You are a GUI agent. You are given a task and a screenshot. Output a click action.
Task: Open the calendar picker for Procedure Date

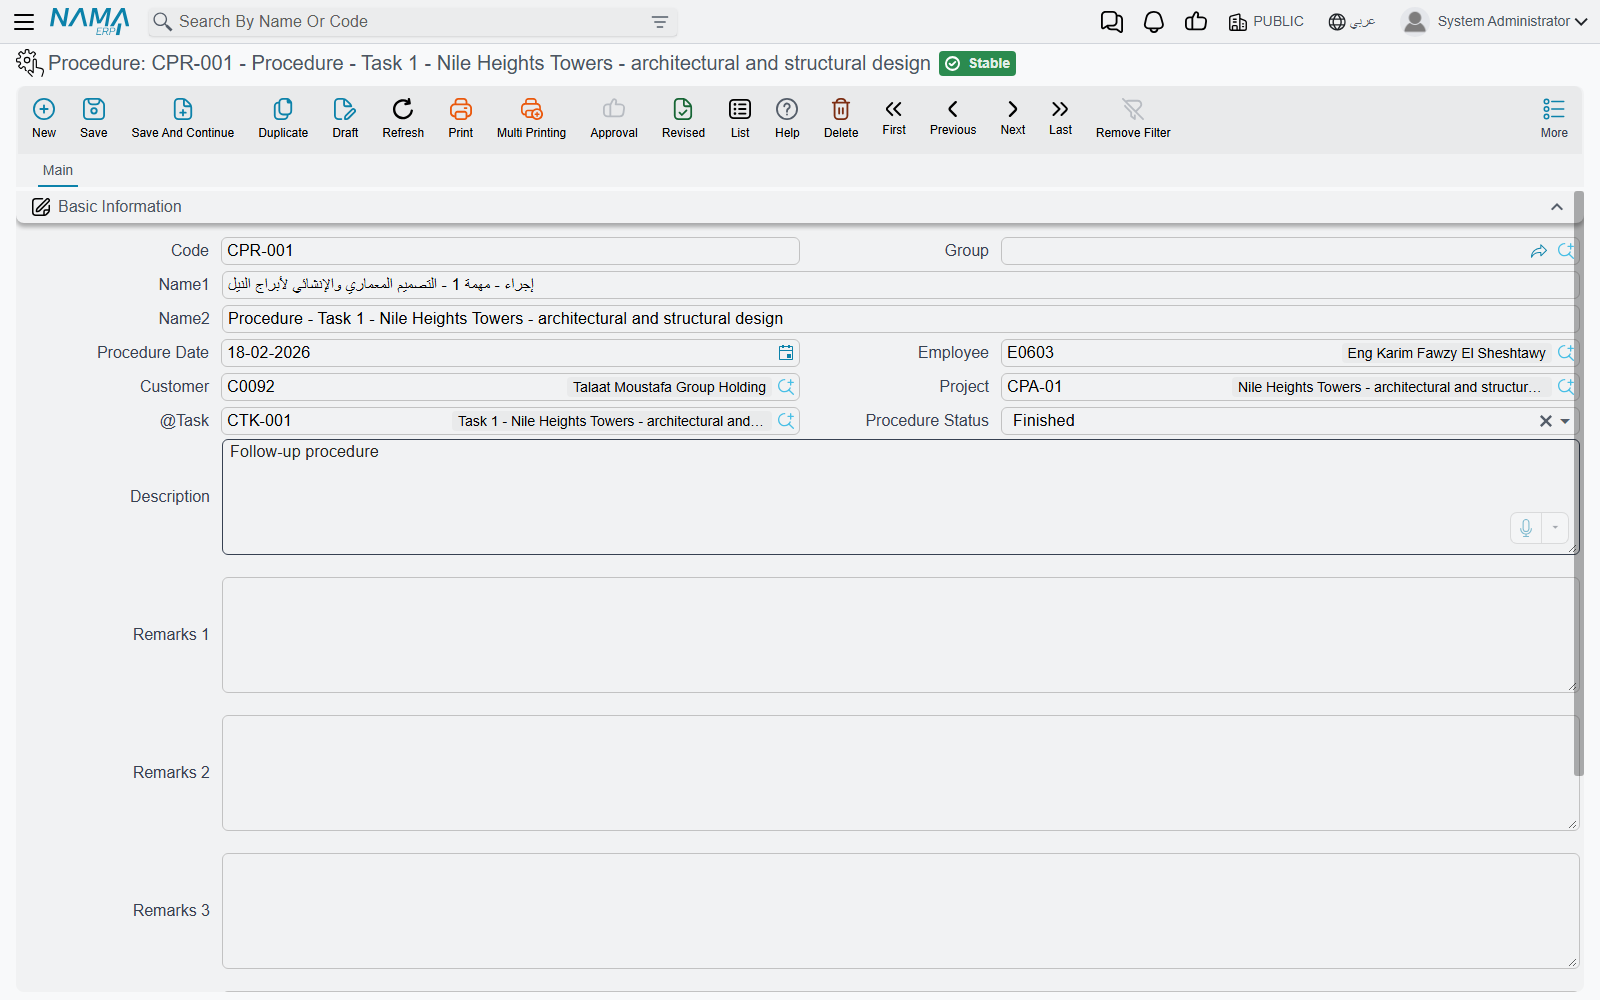(x=786, y=353)
